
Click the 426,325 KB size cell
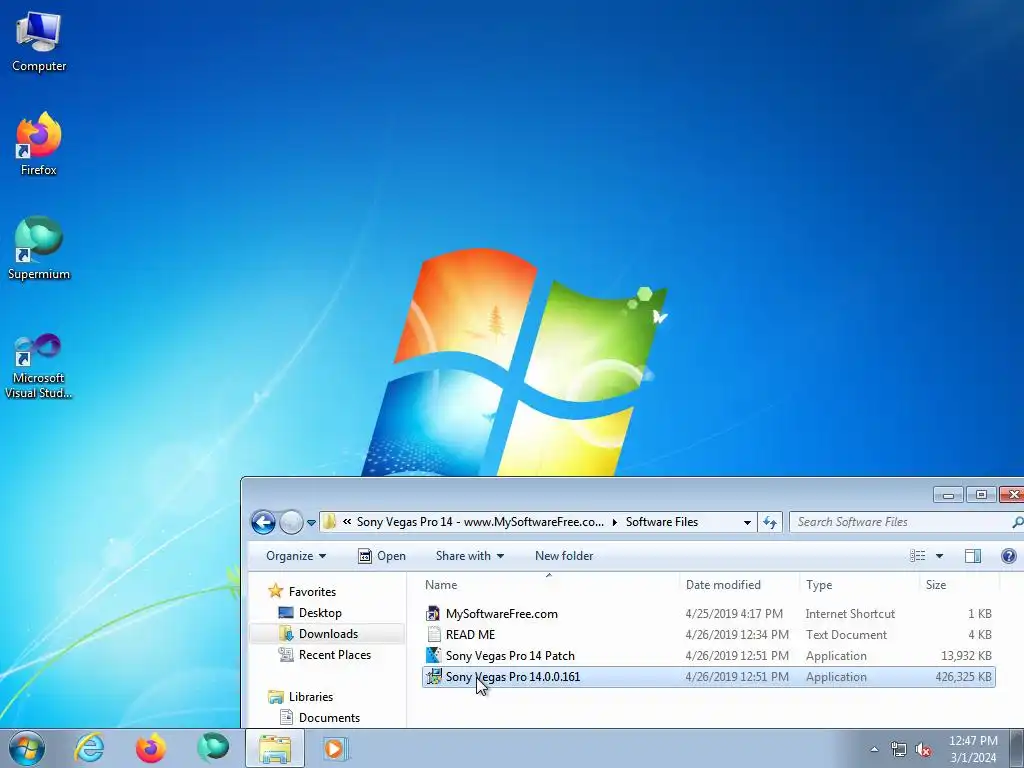[963, 677]
